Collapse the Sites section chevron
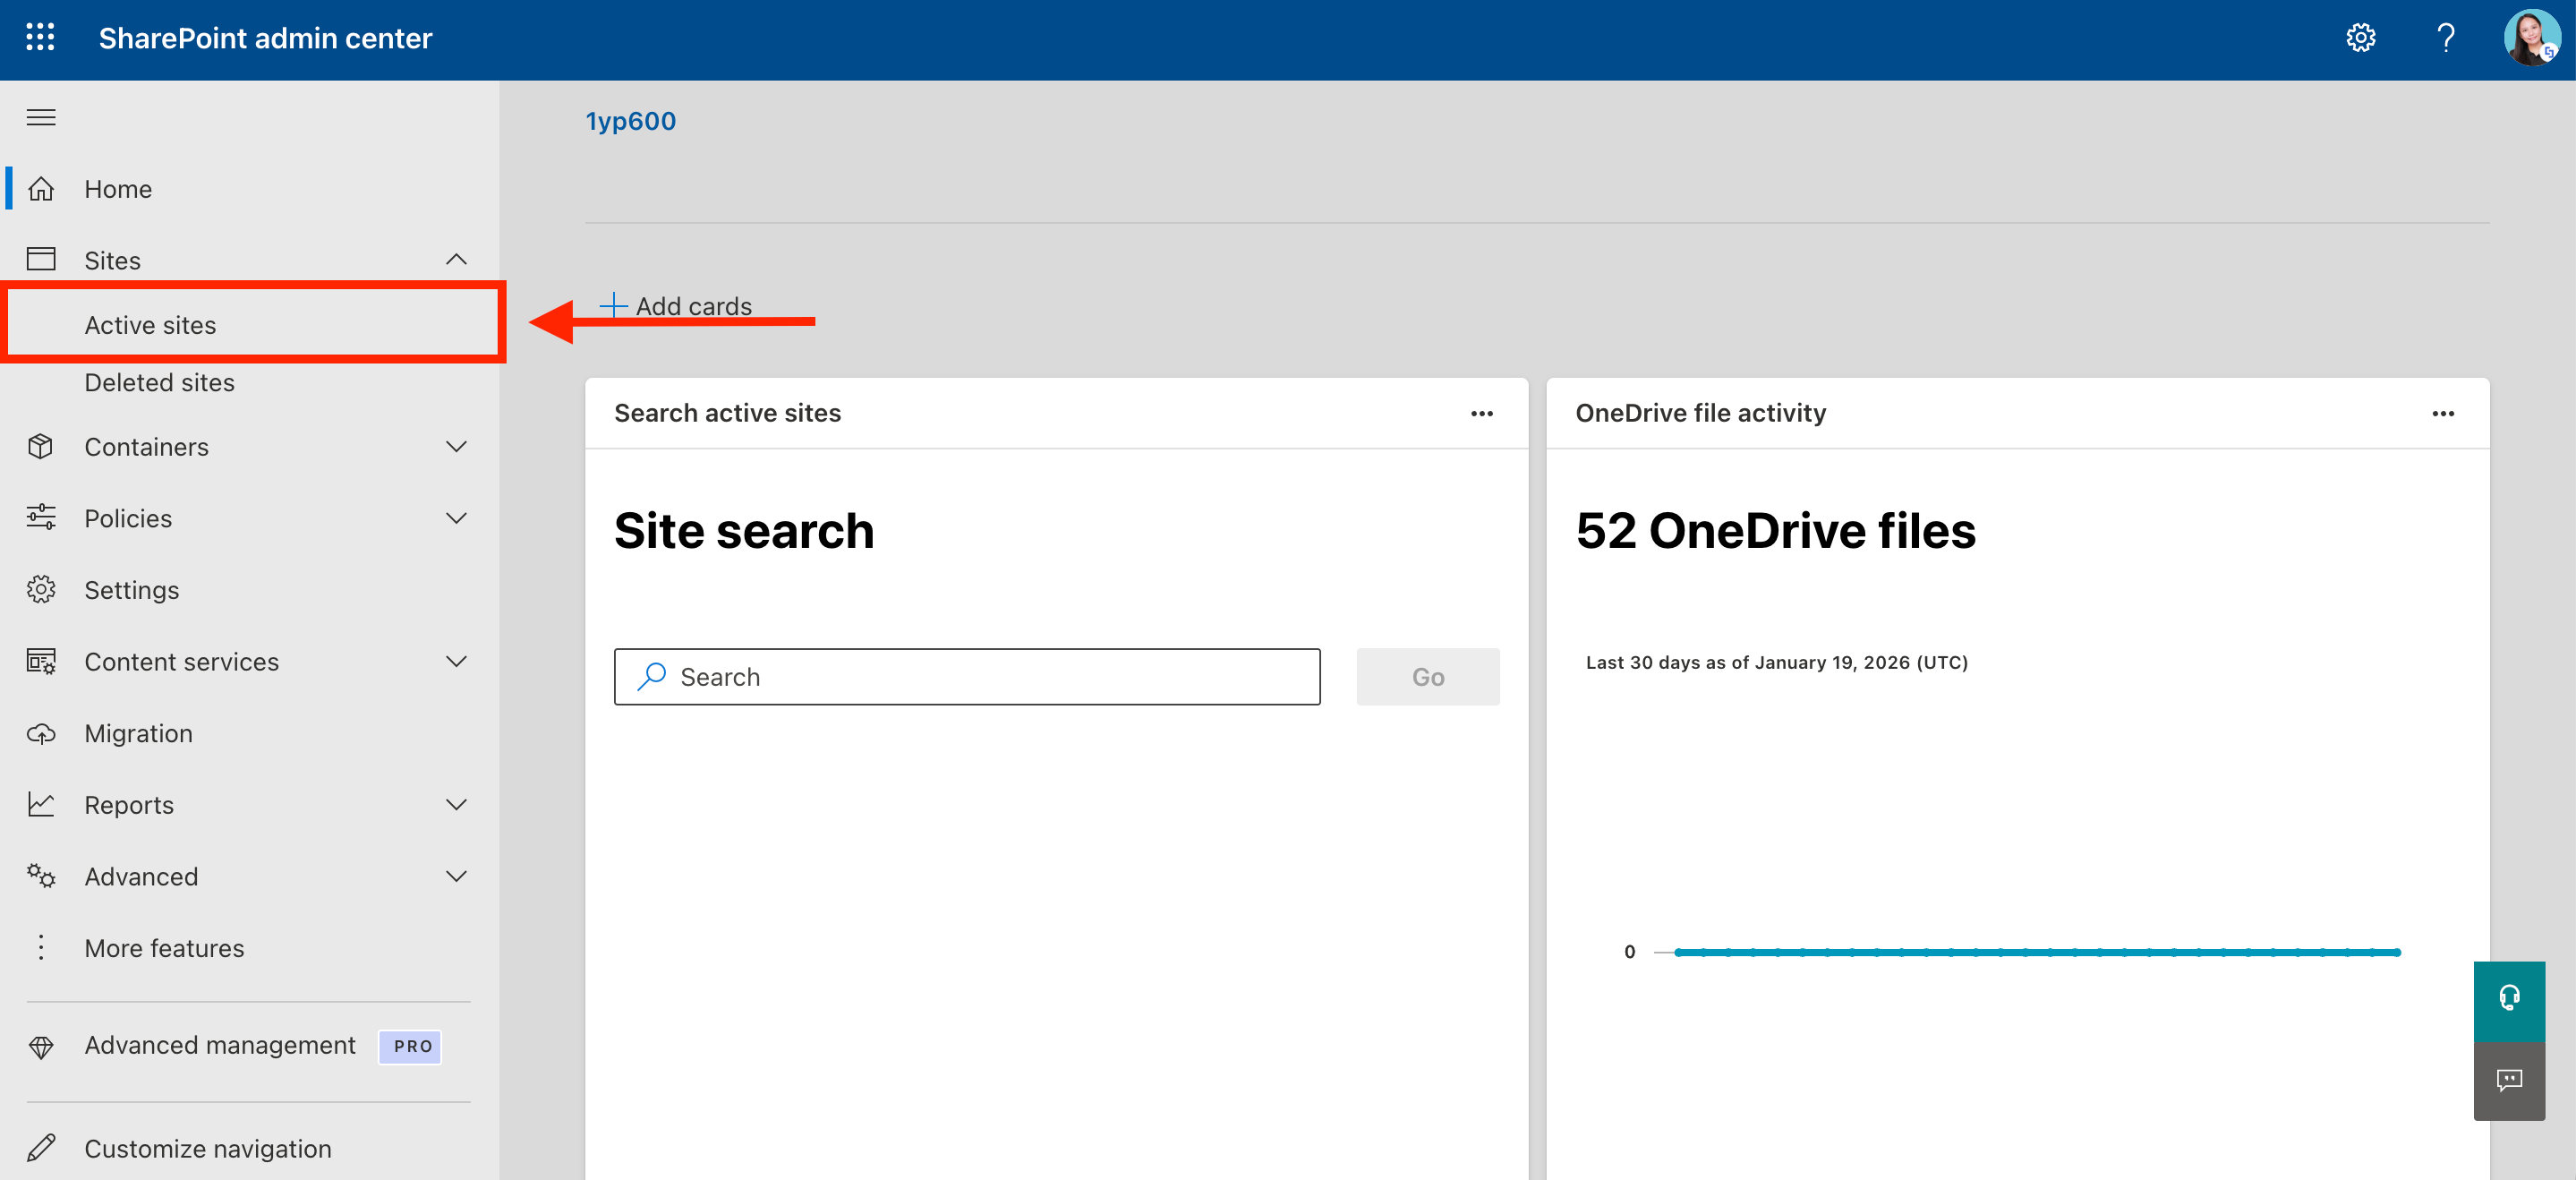 click(x=456, y=260)
